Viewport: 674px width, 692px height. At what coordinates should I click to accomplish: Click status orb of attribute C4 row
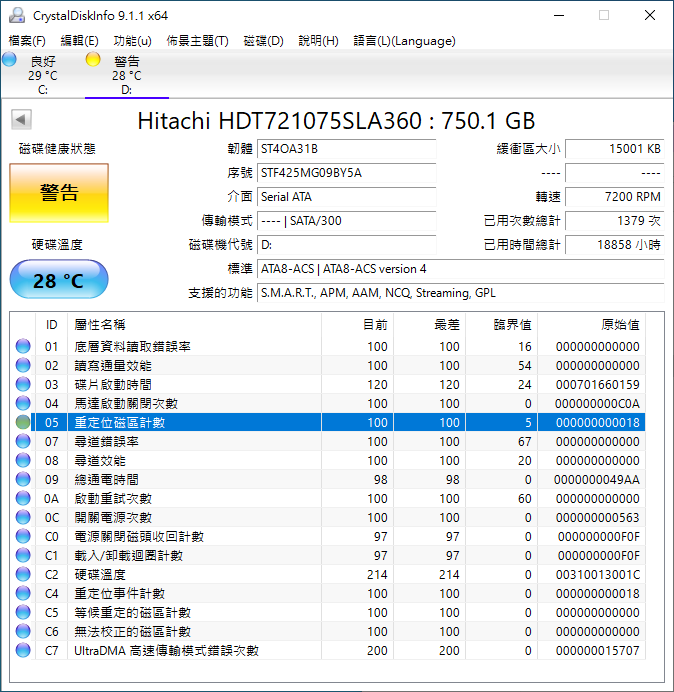23,593
